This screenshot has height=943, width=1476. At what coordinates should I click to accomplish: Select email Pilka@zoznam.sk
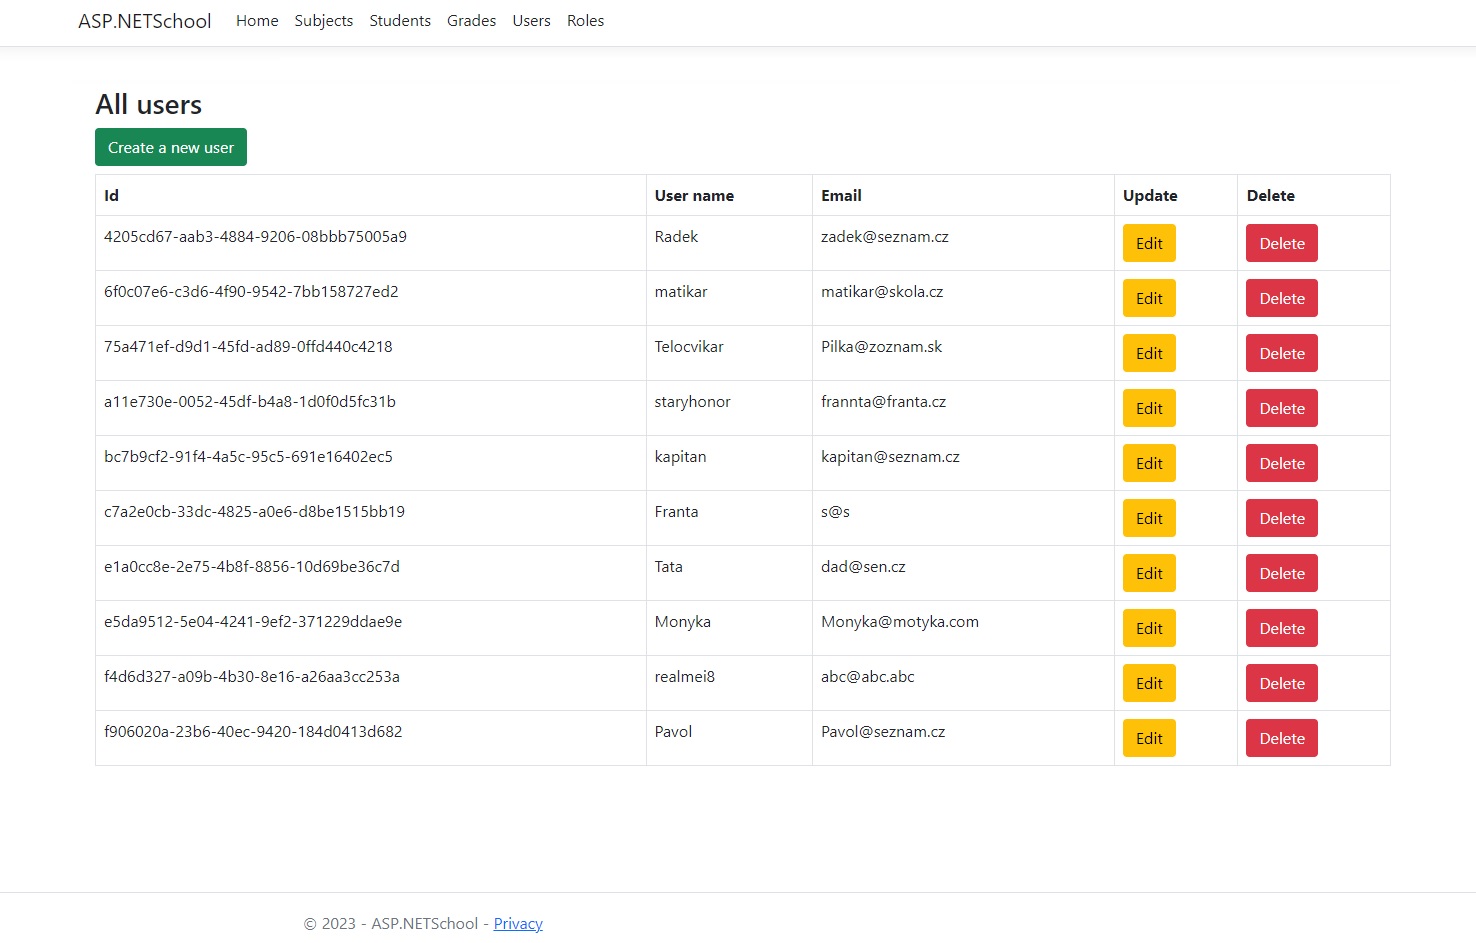pos(882,347)
